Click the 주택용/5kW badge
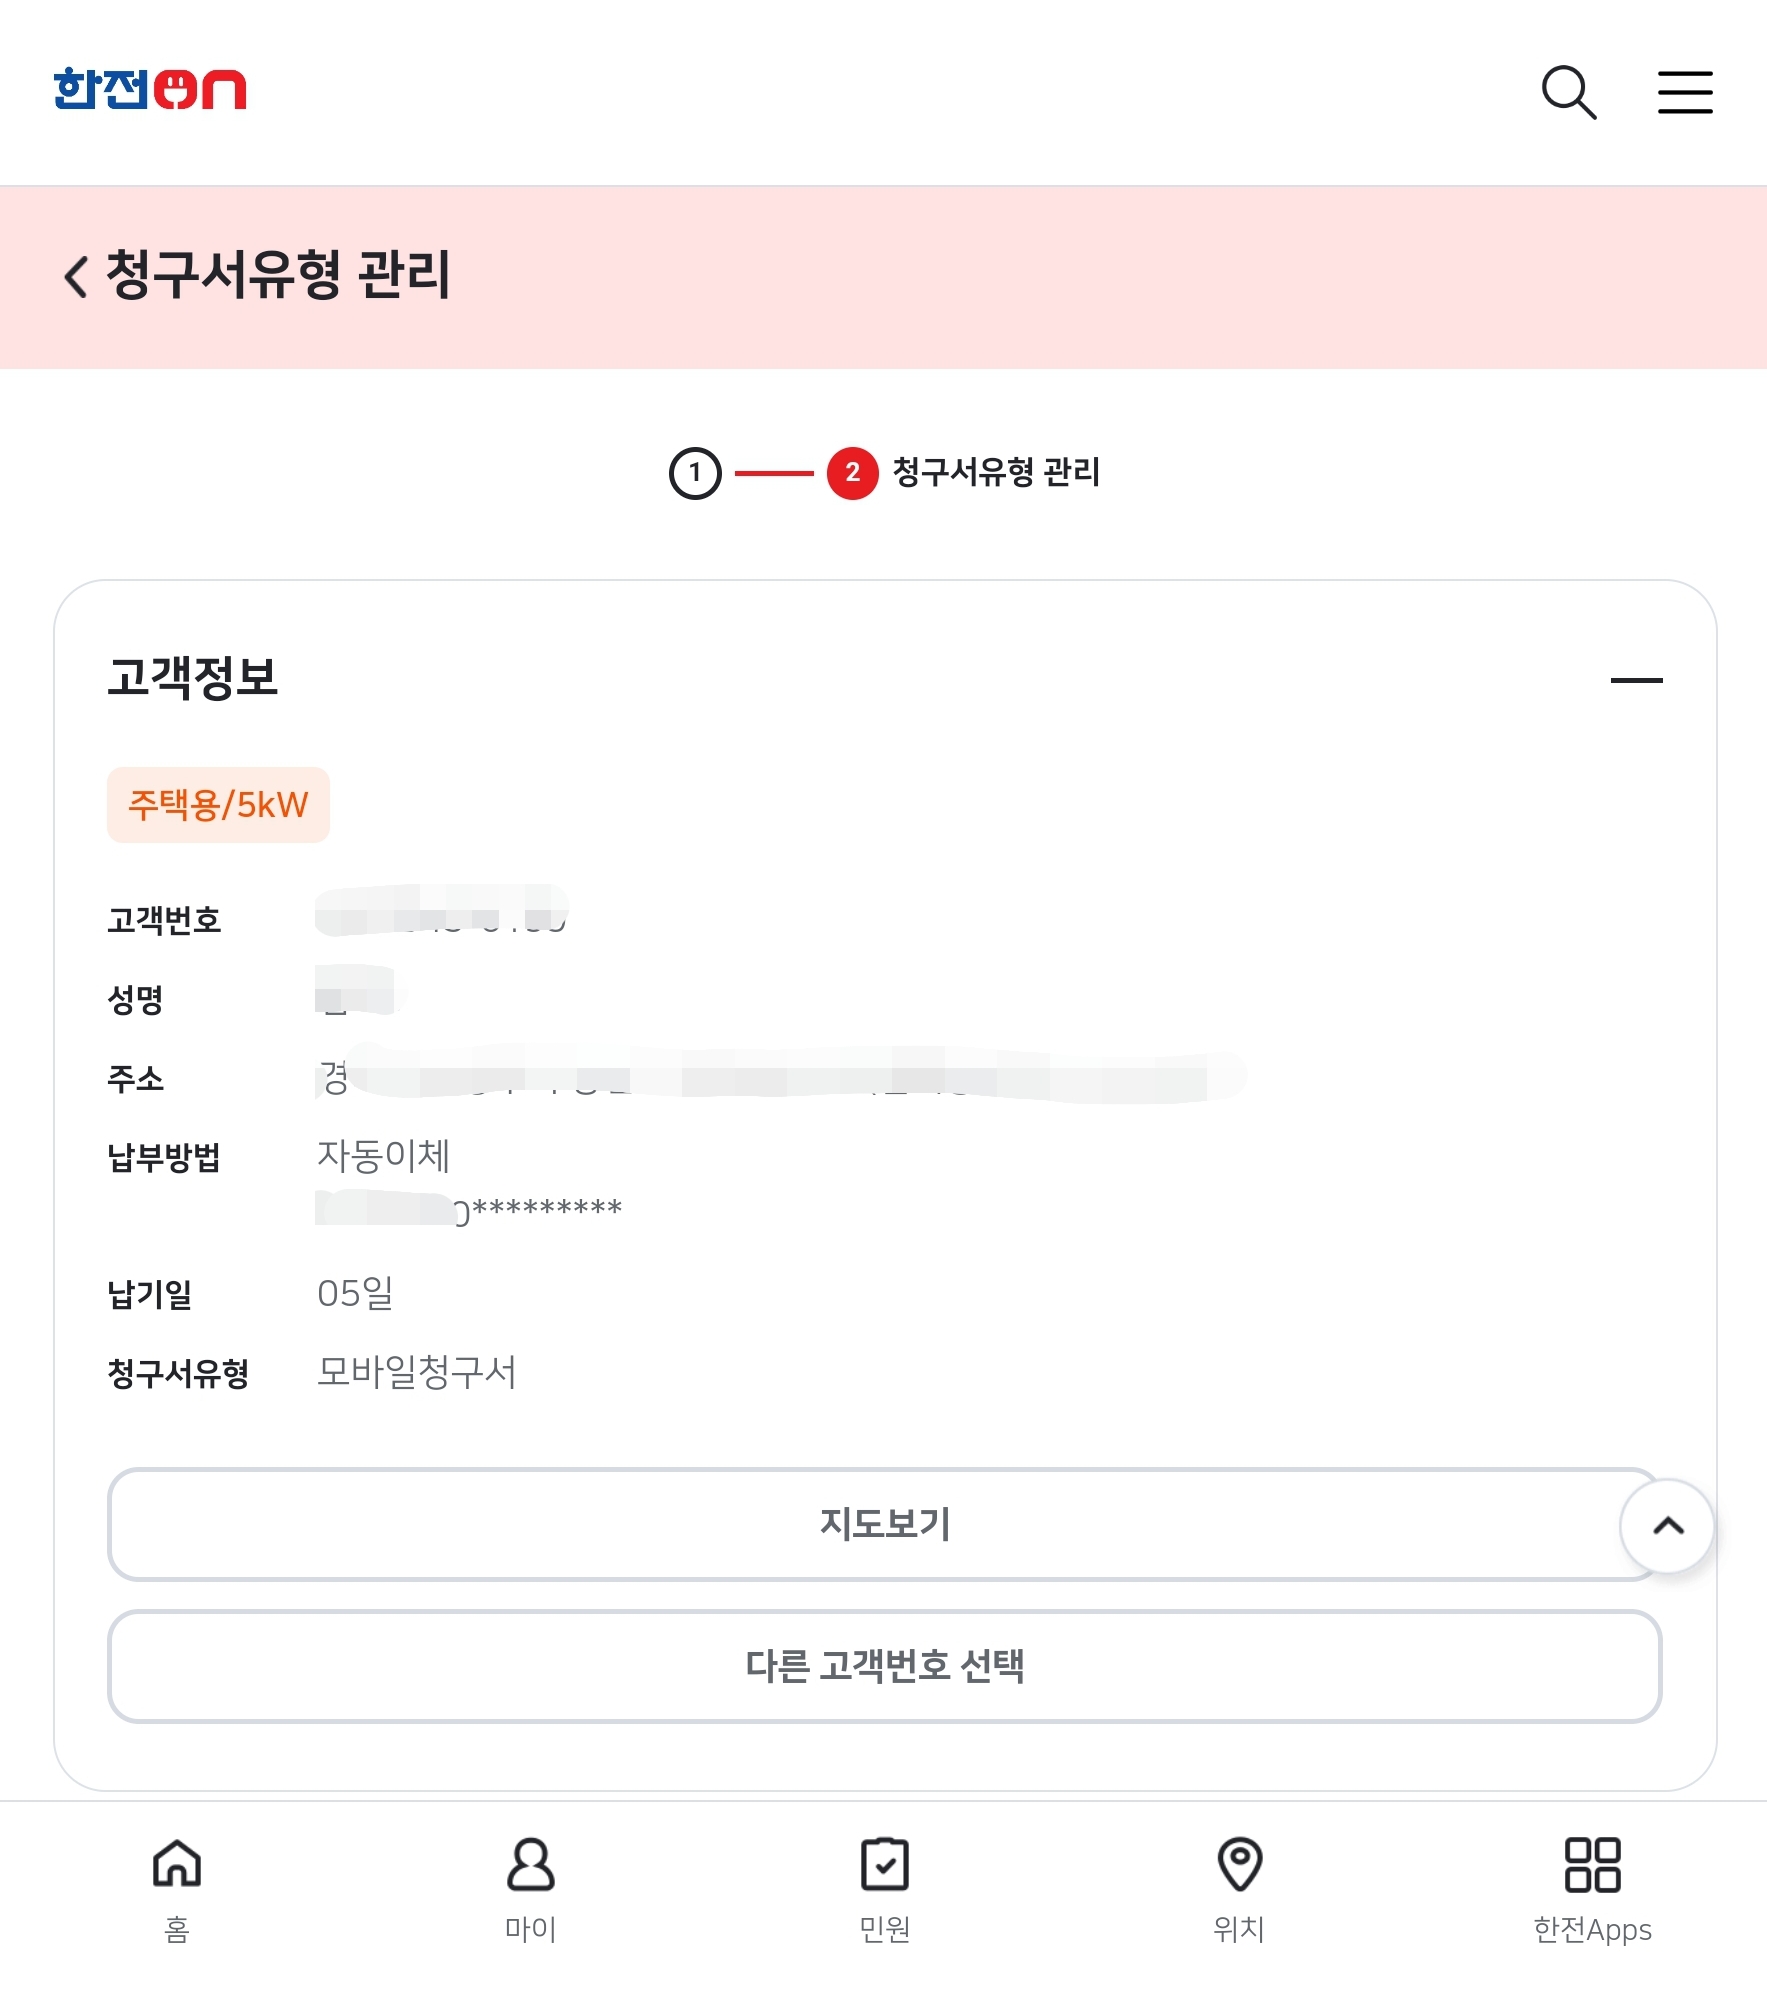The image size is (1767, 1994). coord(218,805)
